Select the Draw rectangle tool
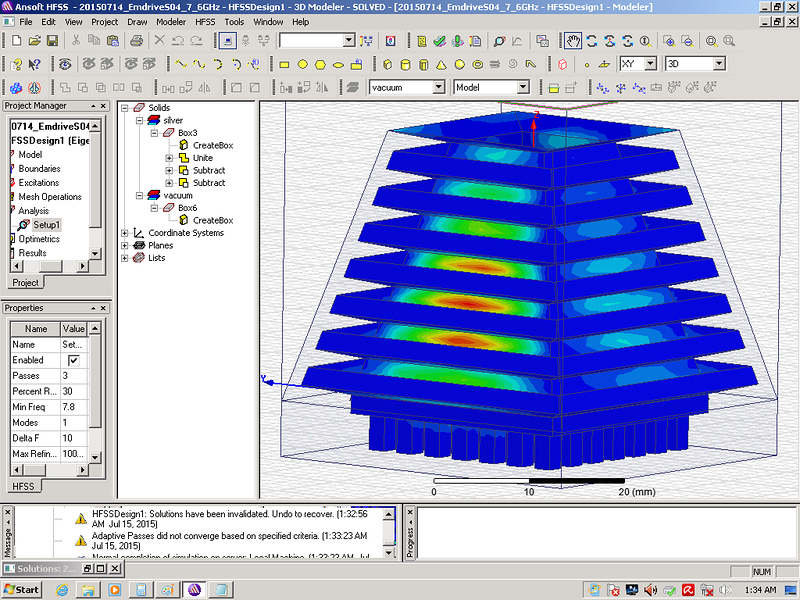Image resolution: width=800 pixels, height=600 pixels. [x=285, y=64]
